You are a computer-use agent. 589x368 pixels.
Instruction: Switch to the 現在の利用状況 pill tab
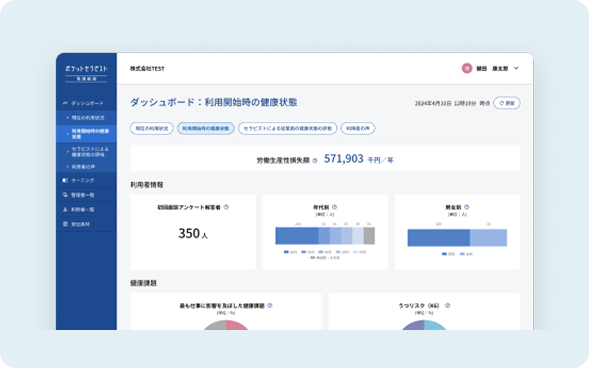[151, 128]
